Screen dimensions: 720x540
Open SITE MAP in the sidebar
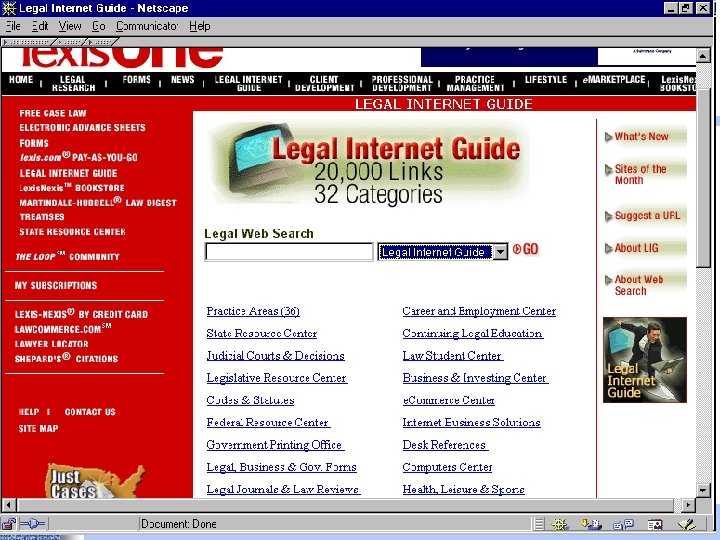[x=38, y=428]
